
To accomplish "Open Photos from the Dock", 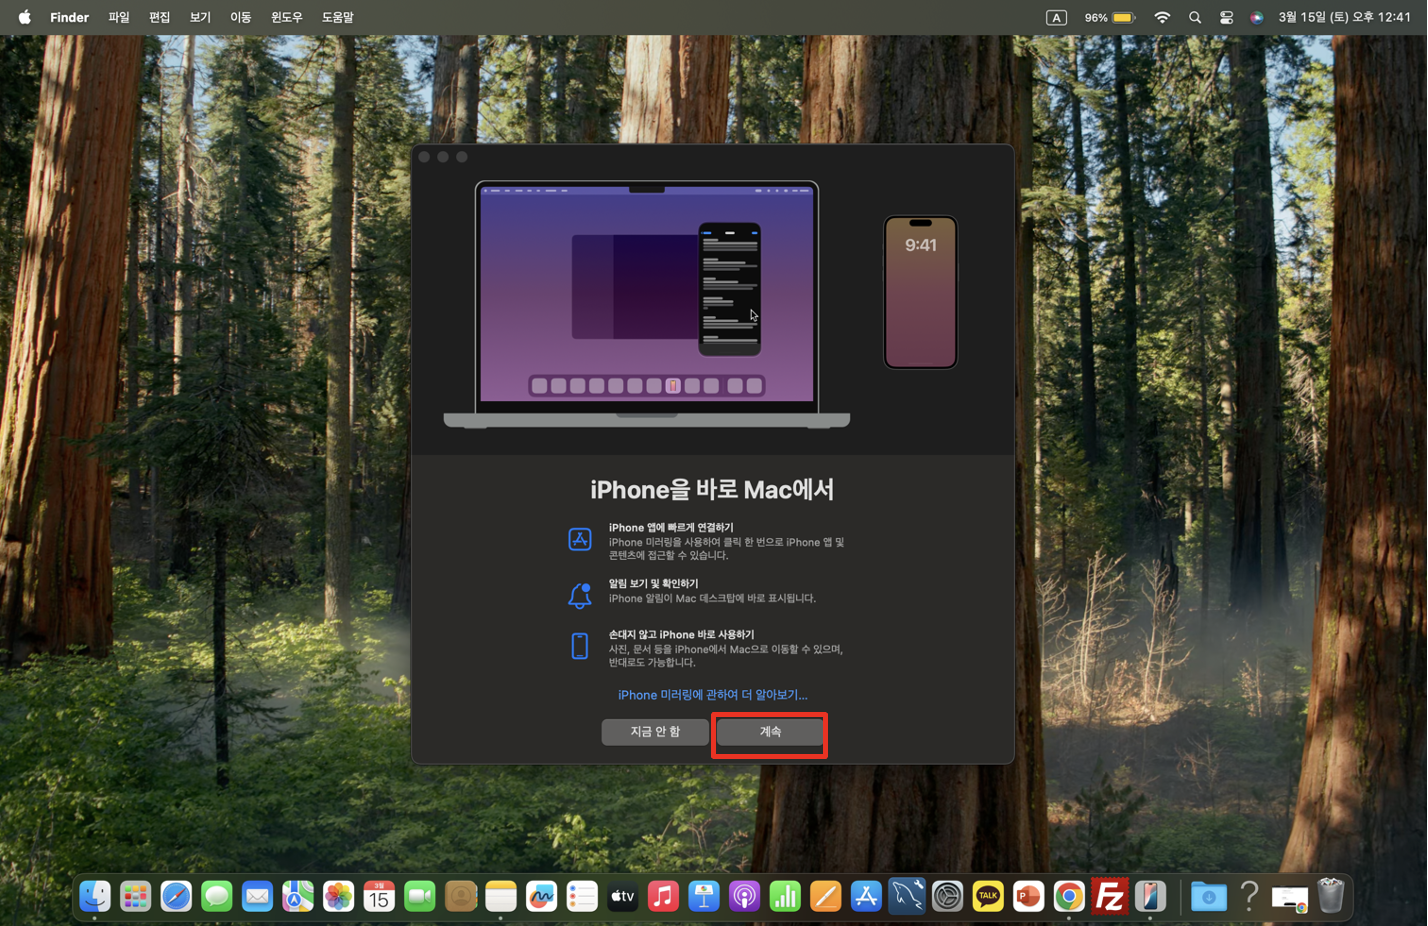I will [339, 897].
